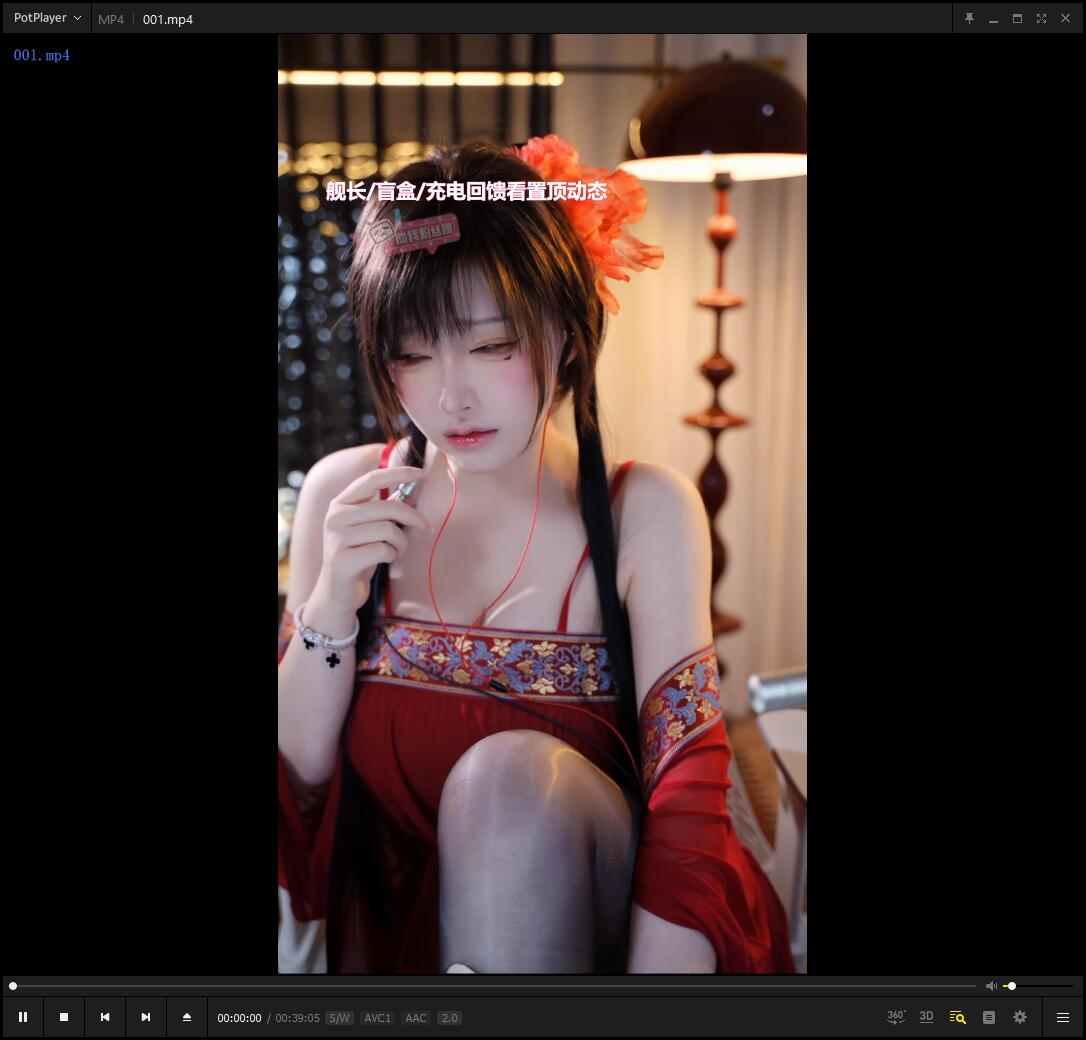Click the volume slider
Screen dimensions: 1086x1040
(1038, 986)
